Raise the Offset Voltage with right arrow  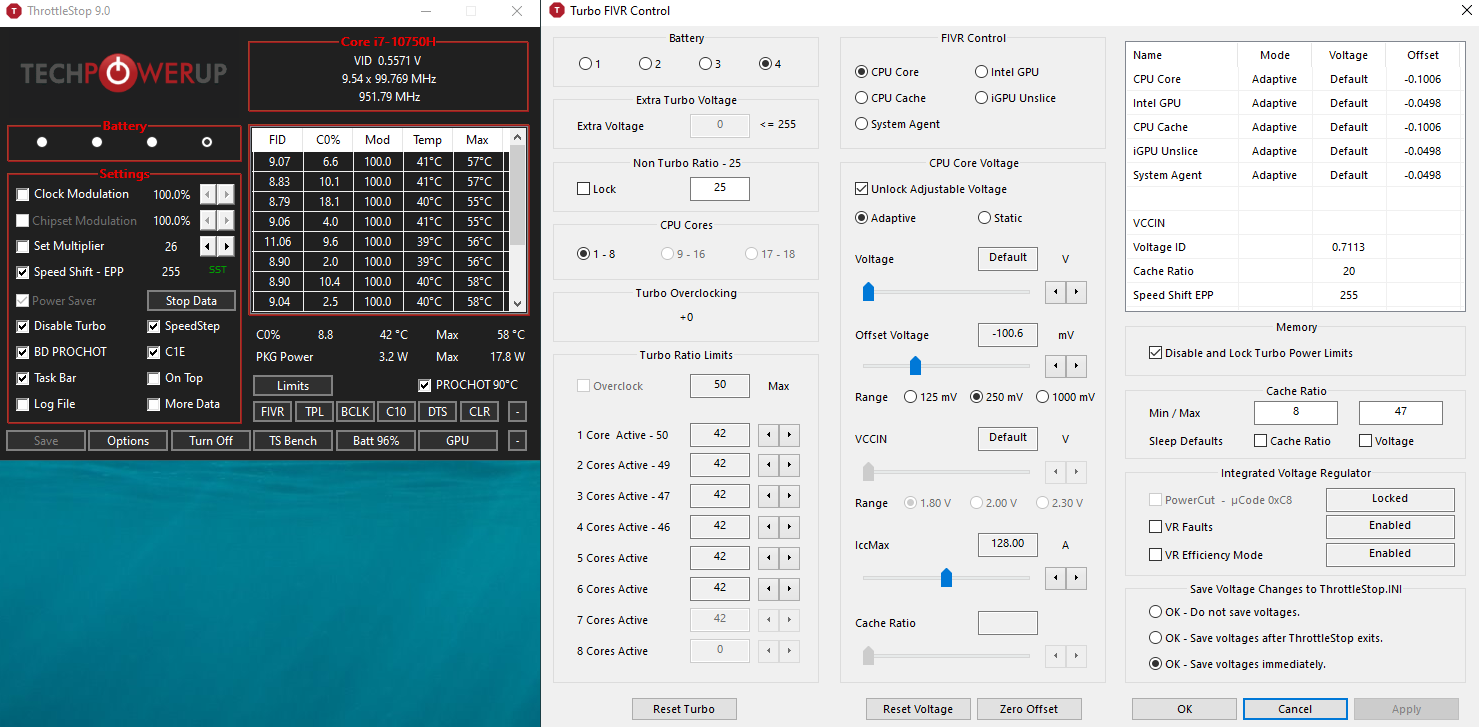click(x=1076, y=366)
